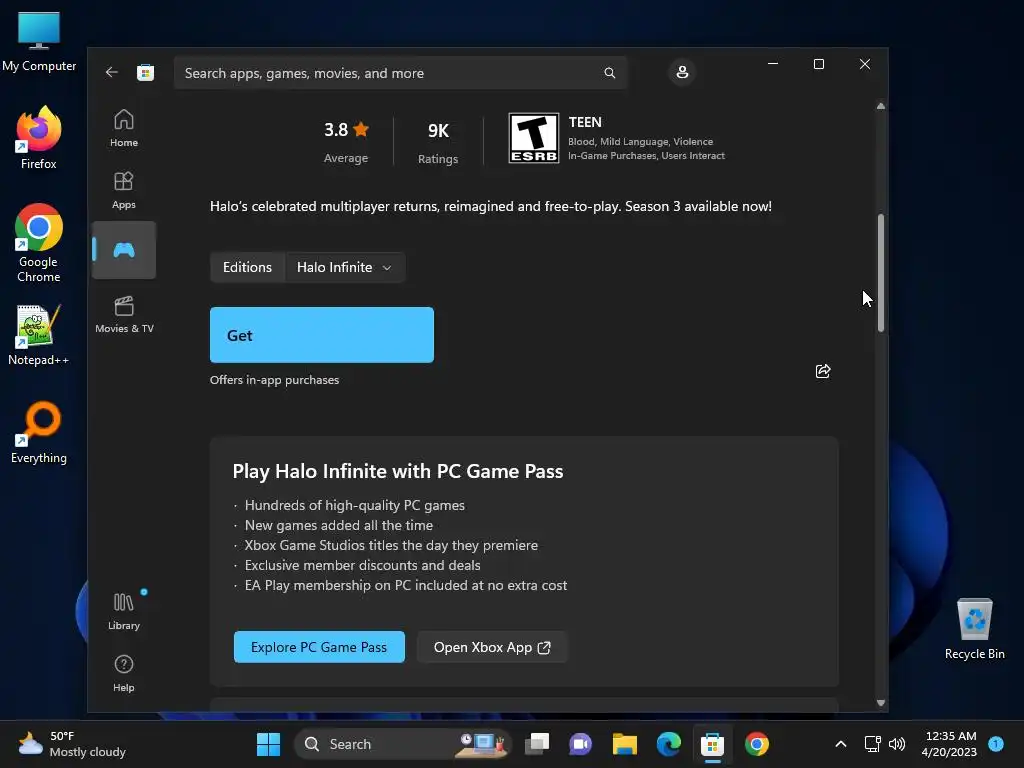Viewport: 1024px width, 768px height.
Task: Click the scroll up arrow
Action: point(880,106)
